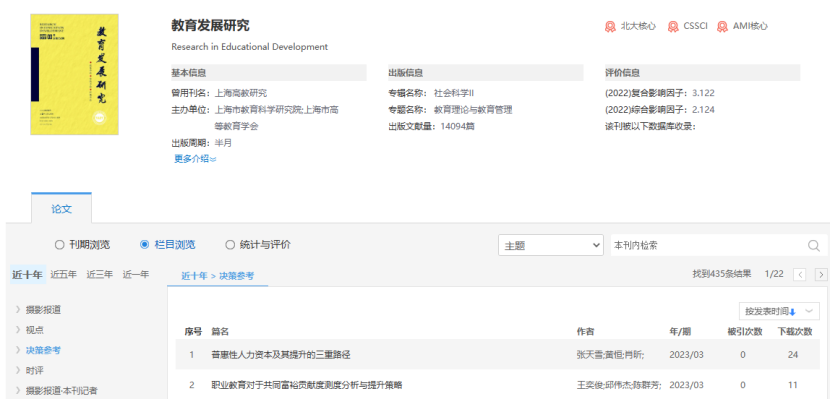Click the 北大核心 badge icon

tap(610, 27)
